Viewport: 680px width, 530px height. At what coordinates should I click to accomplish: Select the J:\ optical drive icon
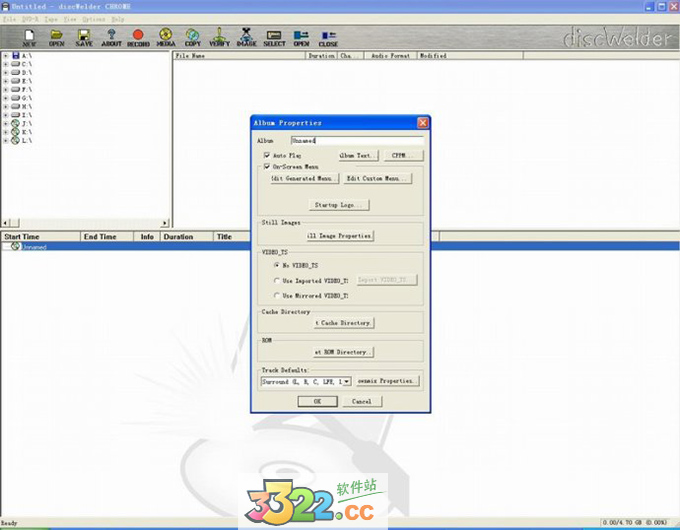point(15,124)
